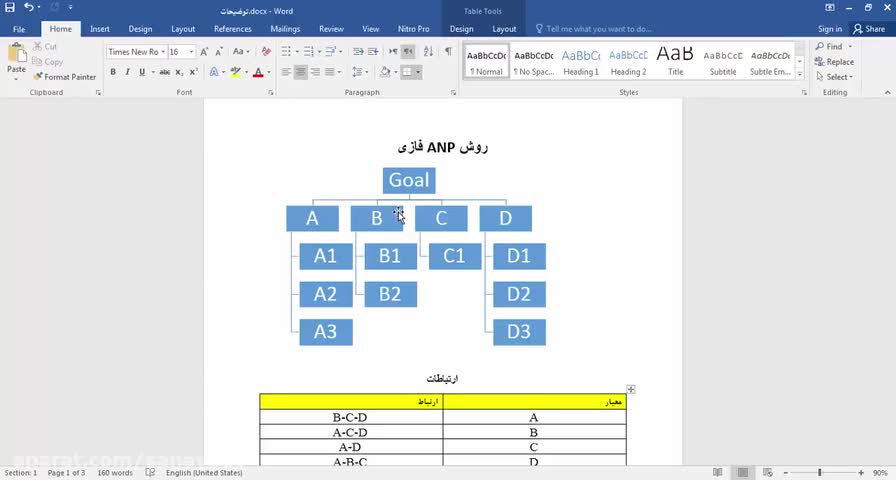Switch to the References tab
Image resolution: width=896 pixels, height=480 pixels.
pos(233,29)
